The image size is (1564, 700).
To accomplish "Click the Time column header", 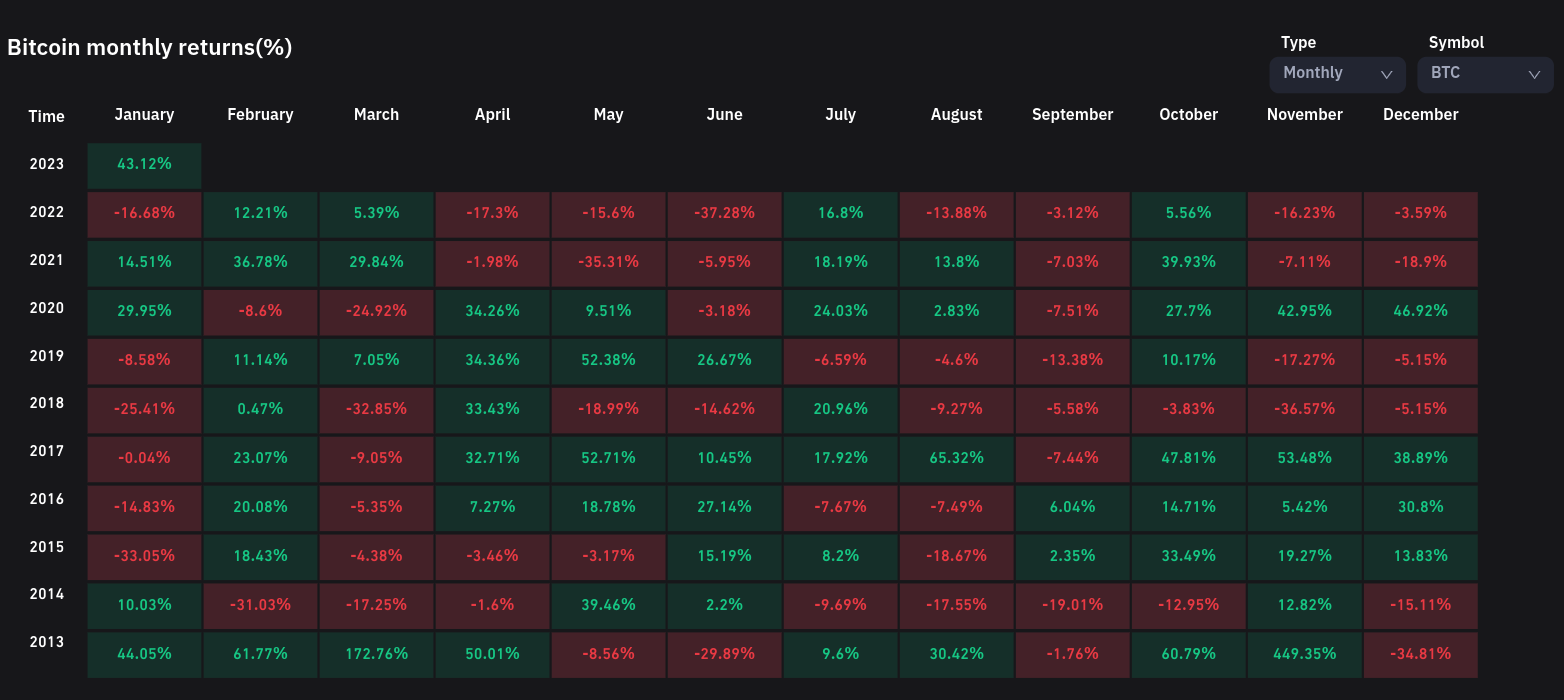I will click(46, 117).
